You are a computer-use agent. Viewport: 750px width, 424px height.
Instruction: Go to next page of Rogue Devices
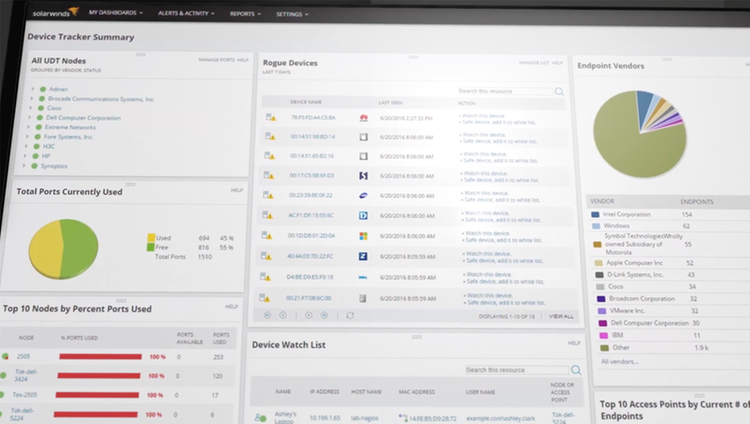point(309,315)
